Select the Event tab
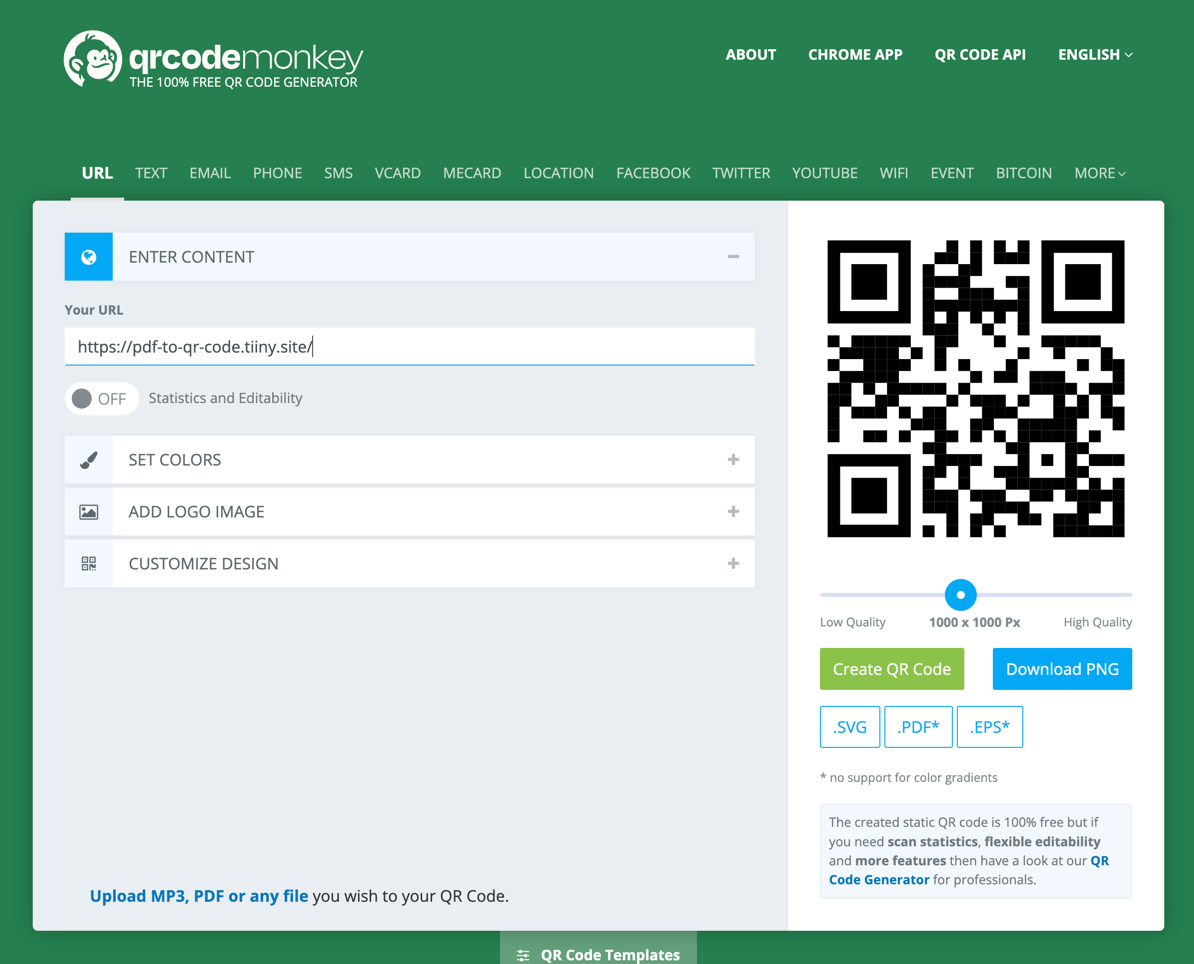Image resolution: width=1194 pixels, height=964 pixels. 952,173
